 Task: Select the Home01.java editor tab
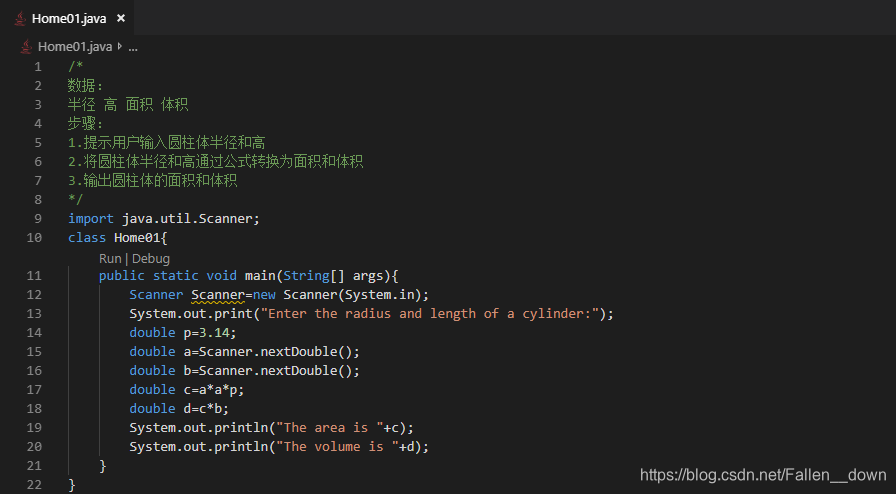click(x=67, y=18)
